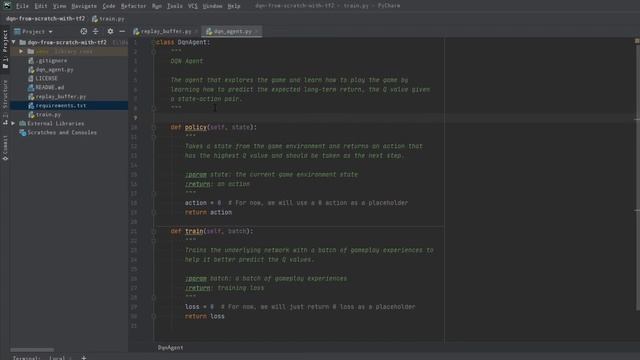Open the File menu
The height and width of the screenshot is (360, 640).
(x=22, y=6)
